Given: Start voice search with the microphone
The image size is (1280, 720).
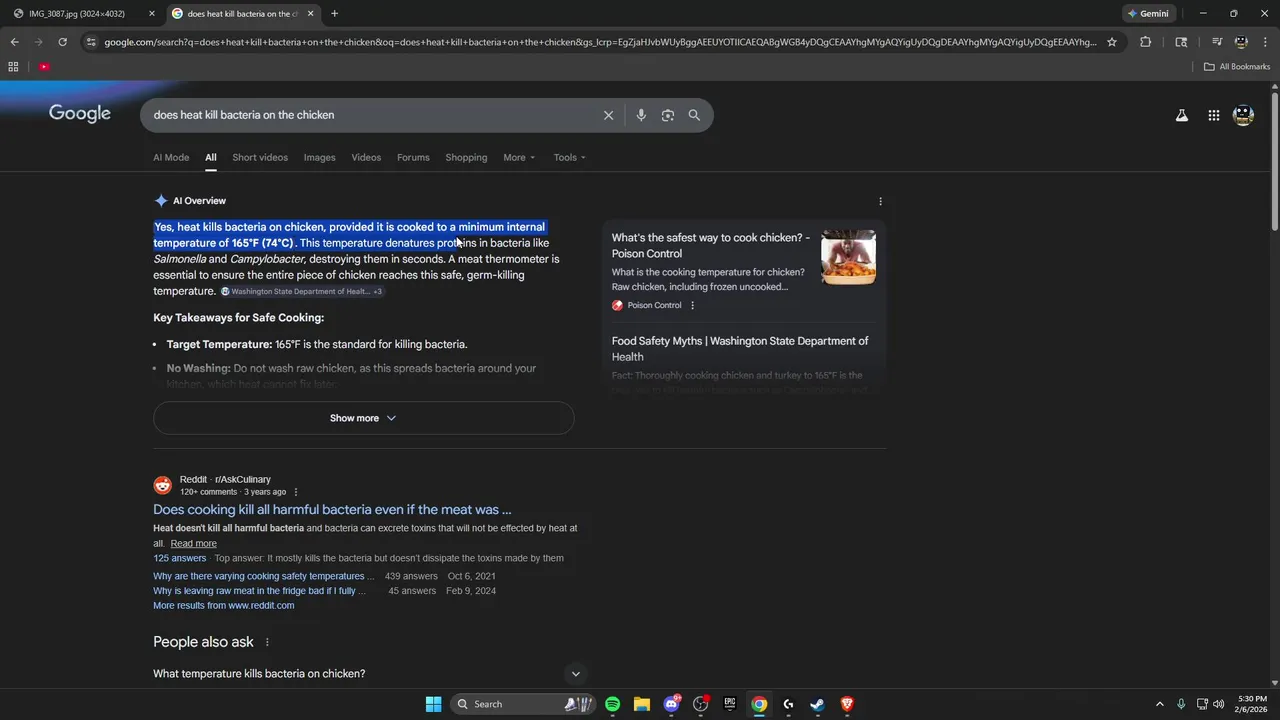Looking at the screenshot, I should [x=641, y=115].
